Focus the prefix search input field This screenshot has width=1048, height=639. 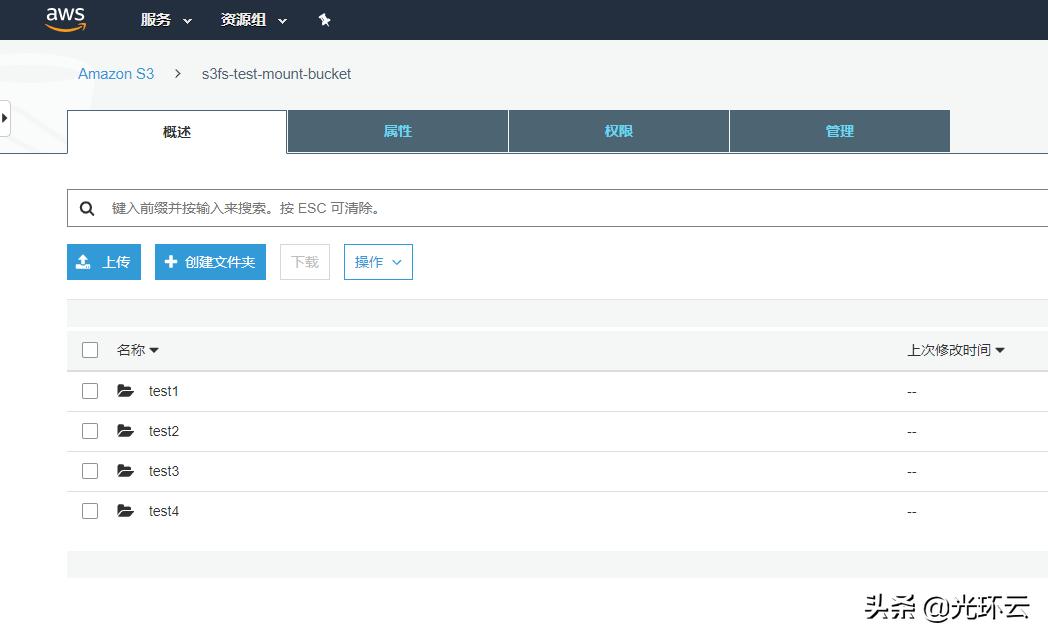(x=570, y=208)
